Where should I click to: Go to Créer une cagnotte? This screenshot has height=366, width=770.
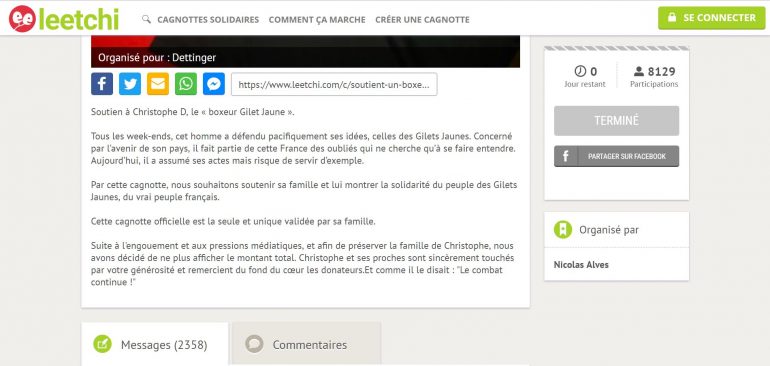422,20
